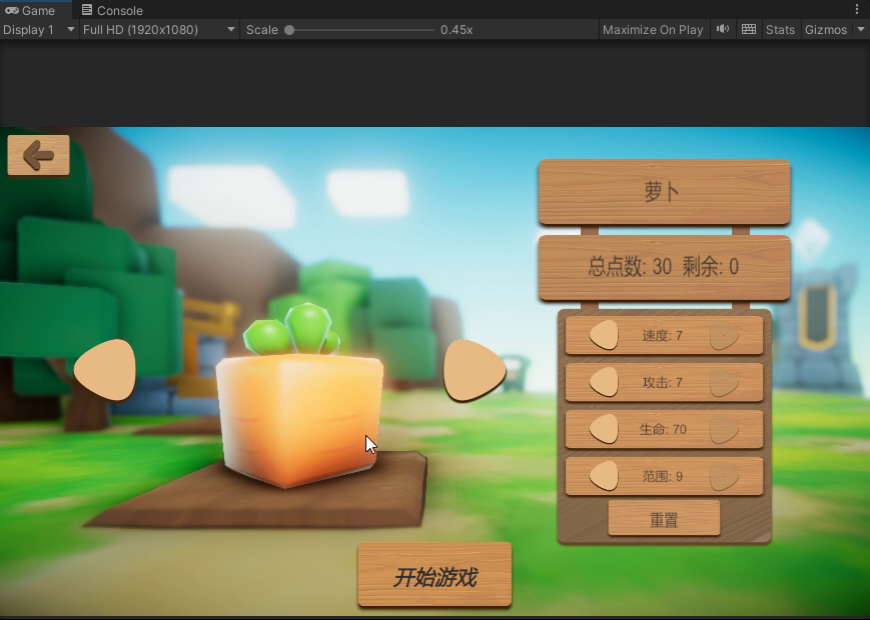Toggle the keyboard shortcuts icon
870x620 pixels.
pos(749,29)
